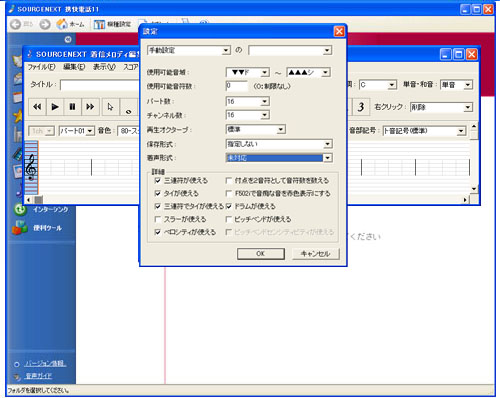Screen dimensions: 500x398
Task: Click the score vertical scrollbar up arrow
Action: [474, 127]
